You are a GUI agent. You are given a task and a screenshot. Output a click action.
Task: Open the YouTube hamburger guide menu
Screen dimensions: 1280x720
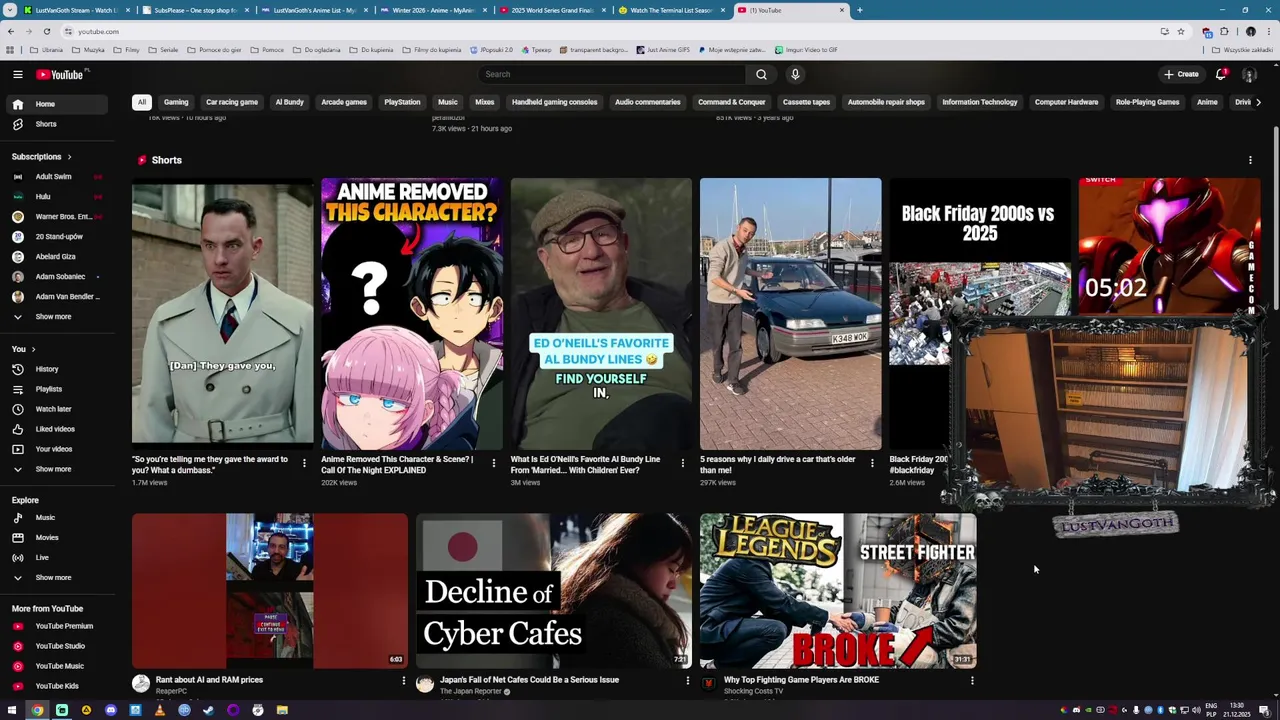click(17, 74)
